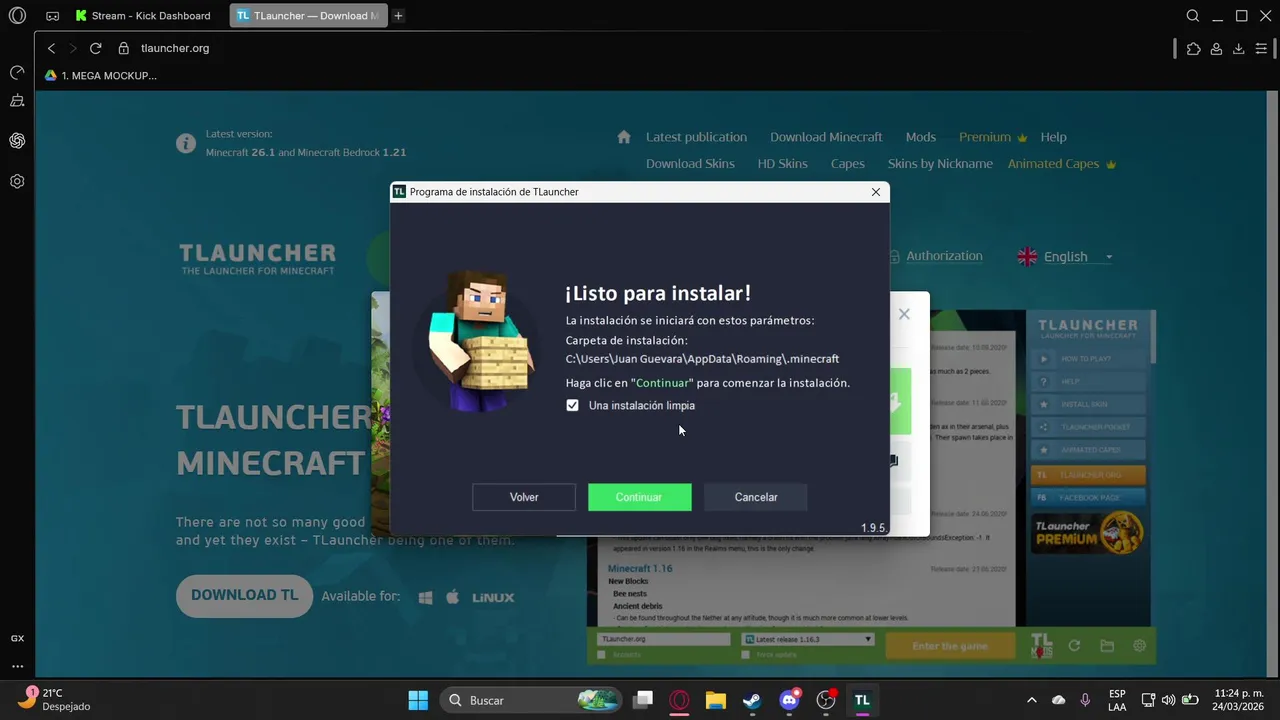Open the Easy Setup sliders icon

click(1261, 48)
